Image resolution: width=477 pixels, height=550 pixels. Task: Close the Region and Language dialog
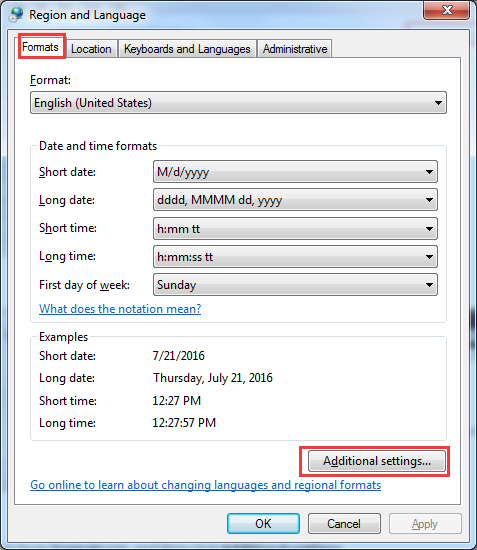coord(446,10)
